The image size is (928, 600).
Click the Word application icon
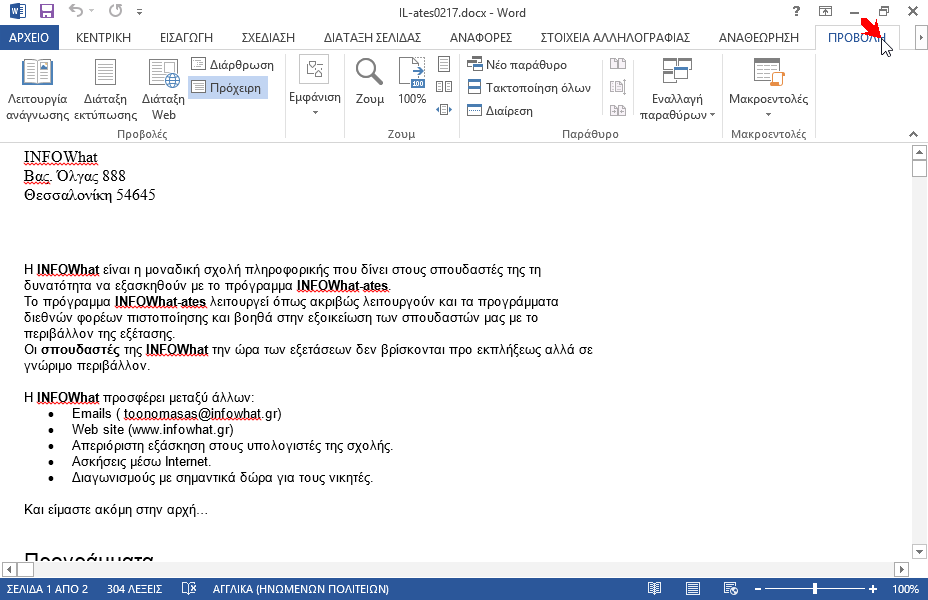pyautogui.click(x=18, y=11)
